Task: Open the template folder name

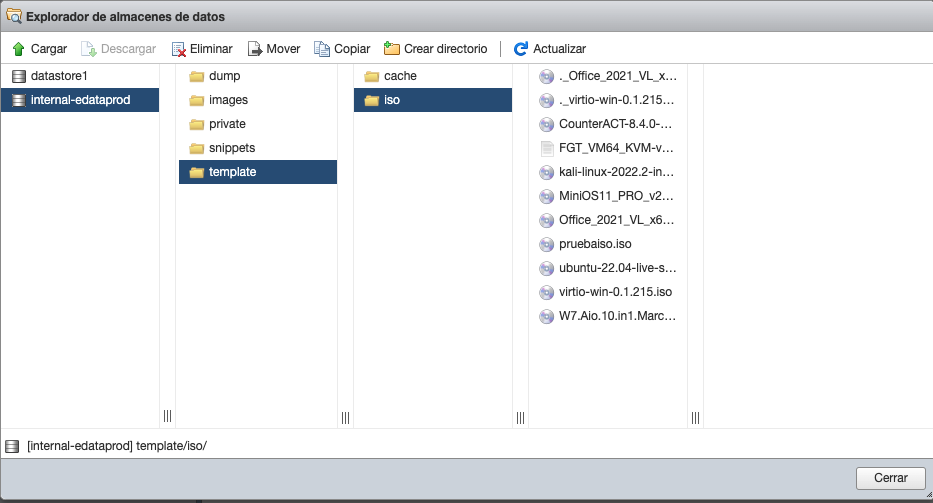Action: tap(233, 172)
